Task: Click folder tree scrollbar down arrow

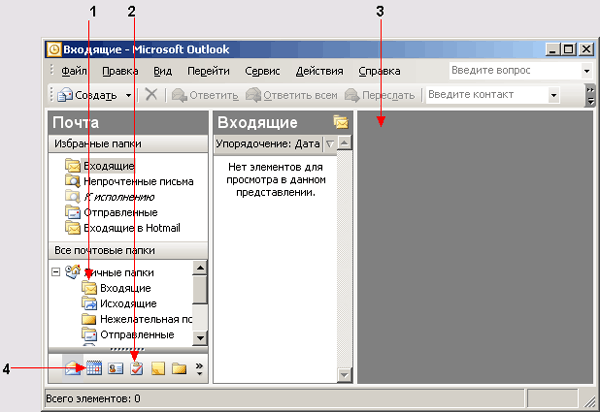Action: coord(200,338)
